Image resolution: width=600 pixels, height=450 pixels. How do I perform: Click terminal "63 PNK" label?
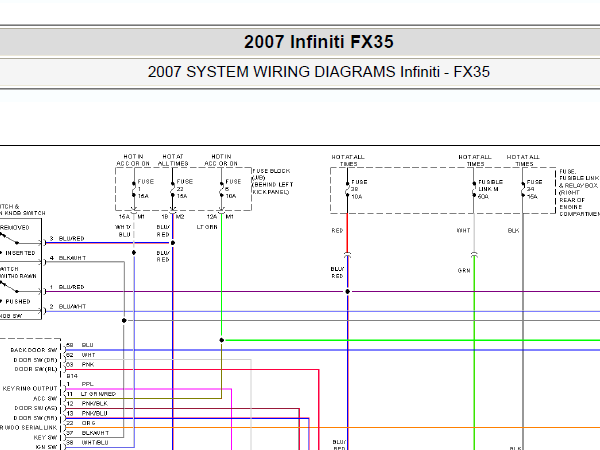(x=80, y=365)
